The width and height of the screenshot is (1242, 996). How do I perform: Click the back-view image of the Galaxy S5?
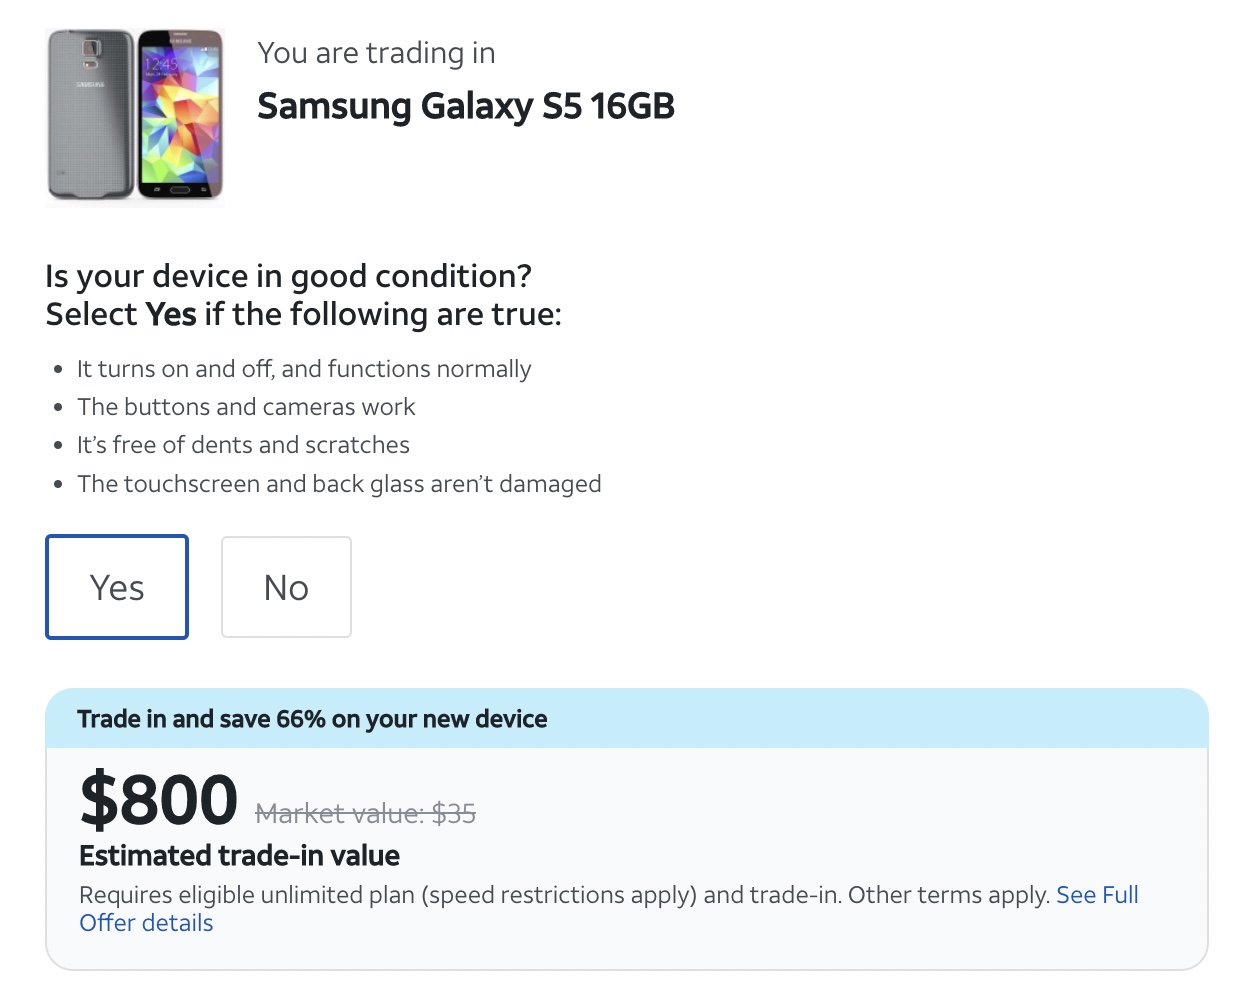(x=91, y=114)
